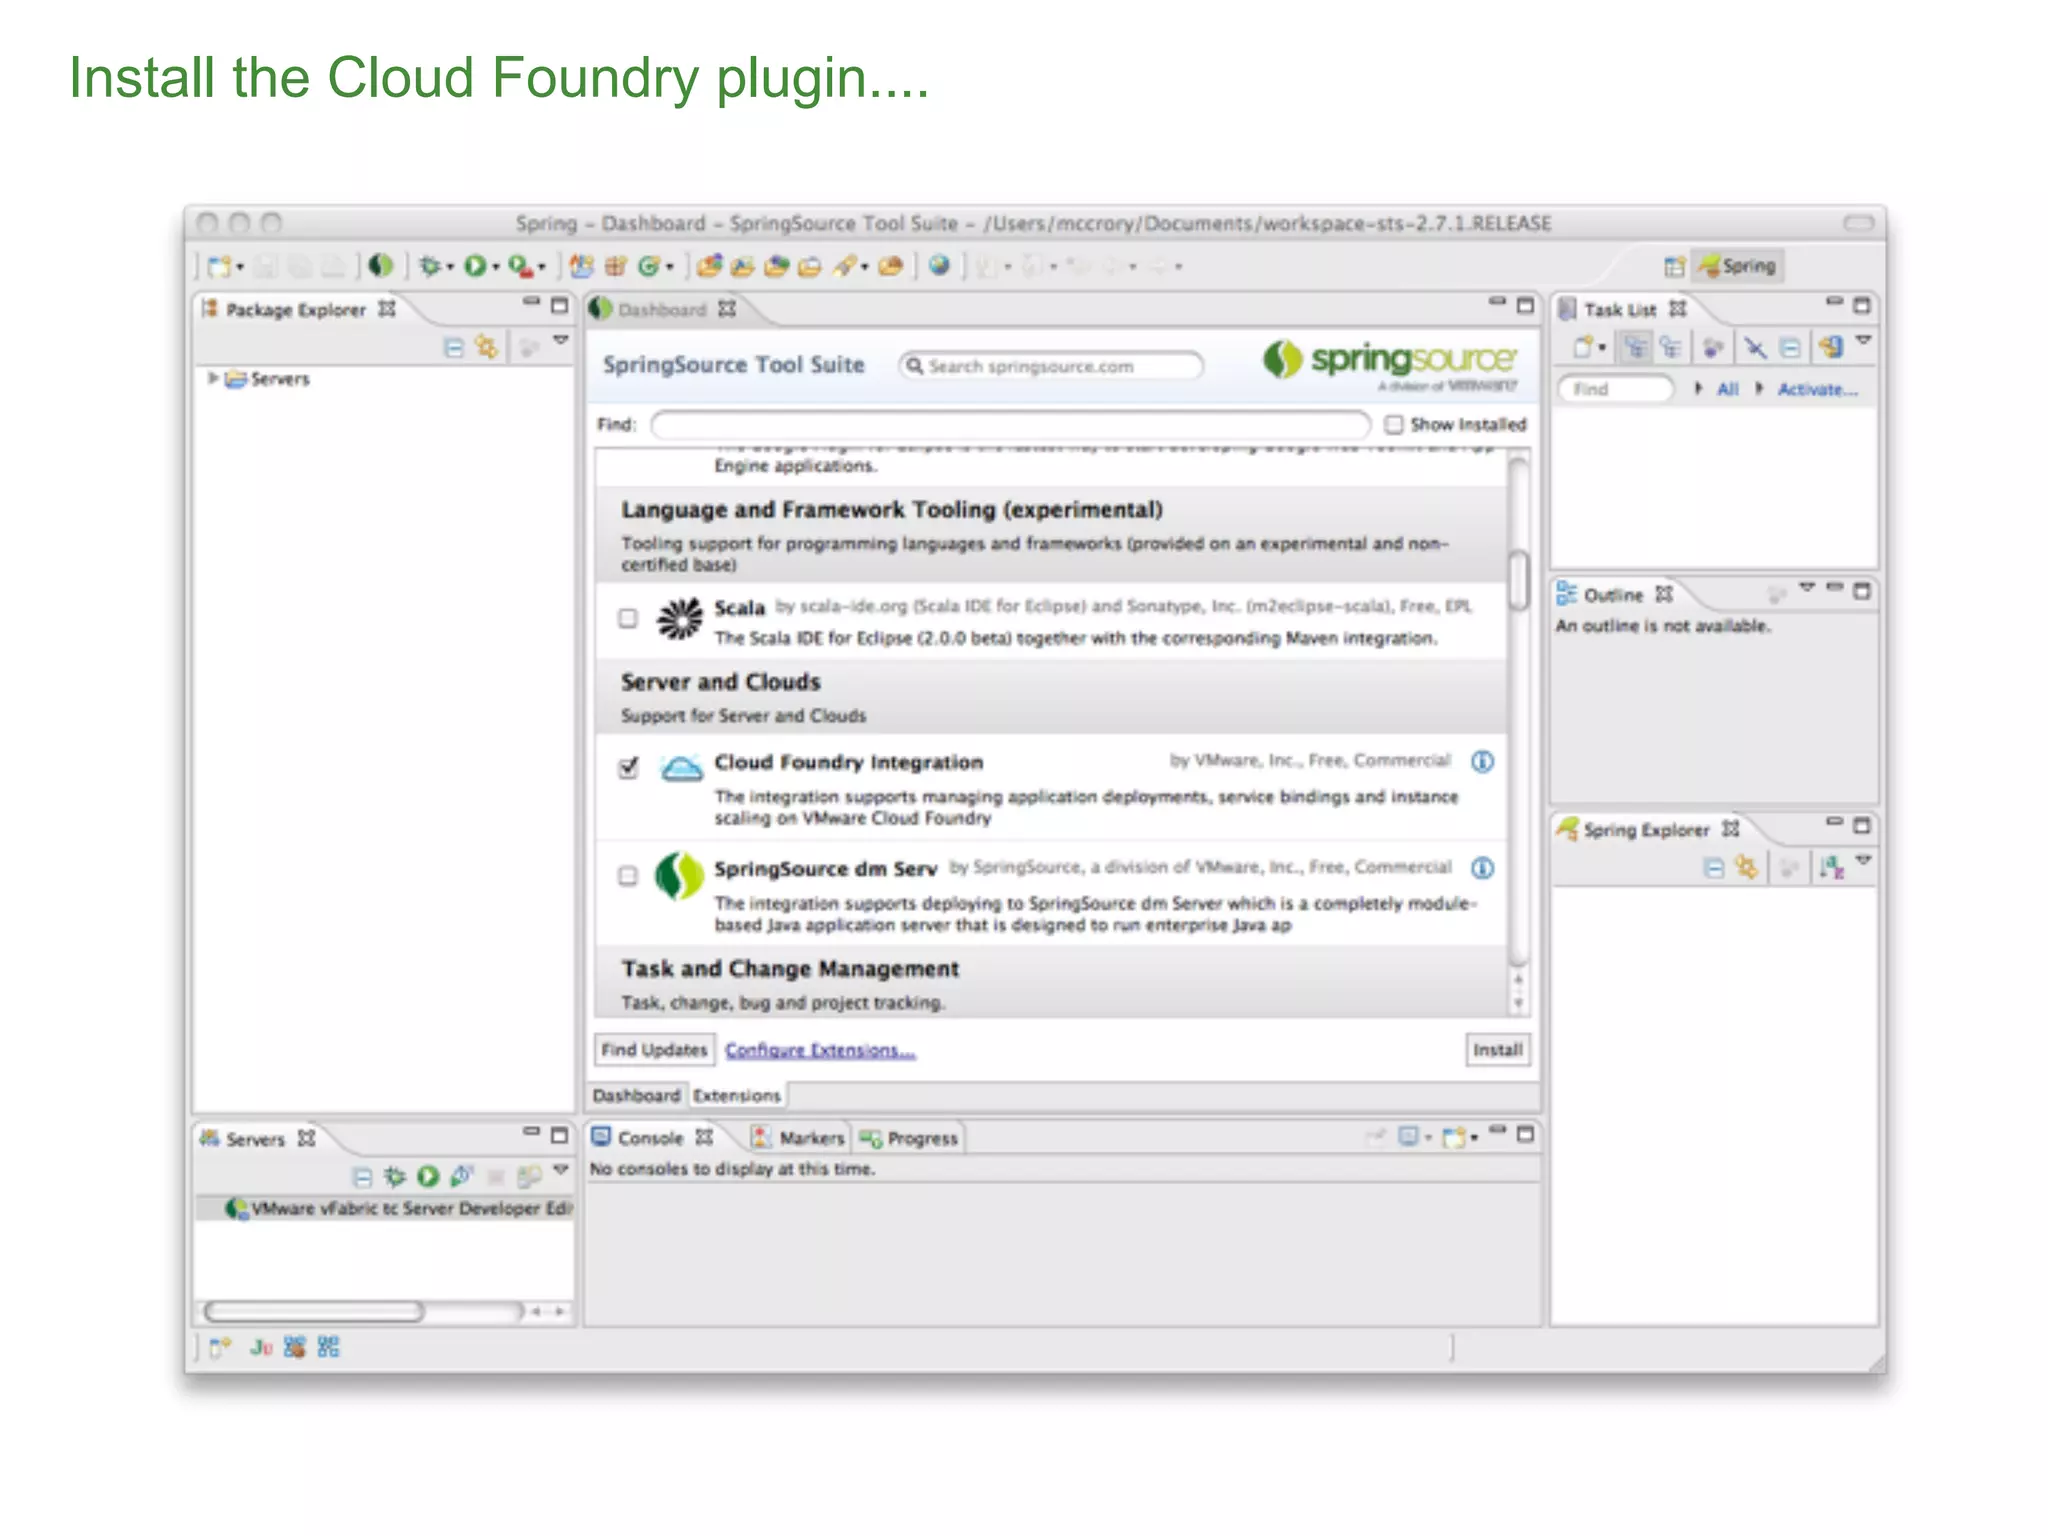
Task: Click New Task icon in Task List
Action: (x=1582, y=347)
